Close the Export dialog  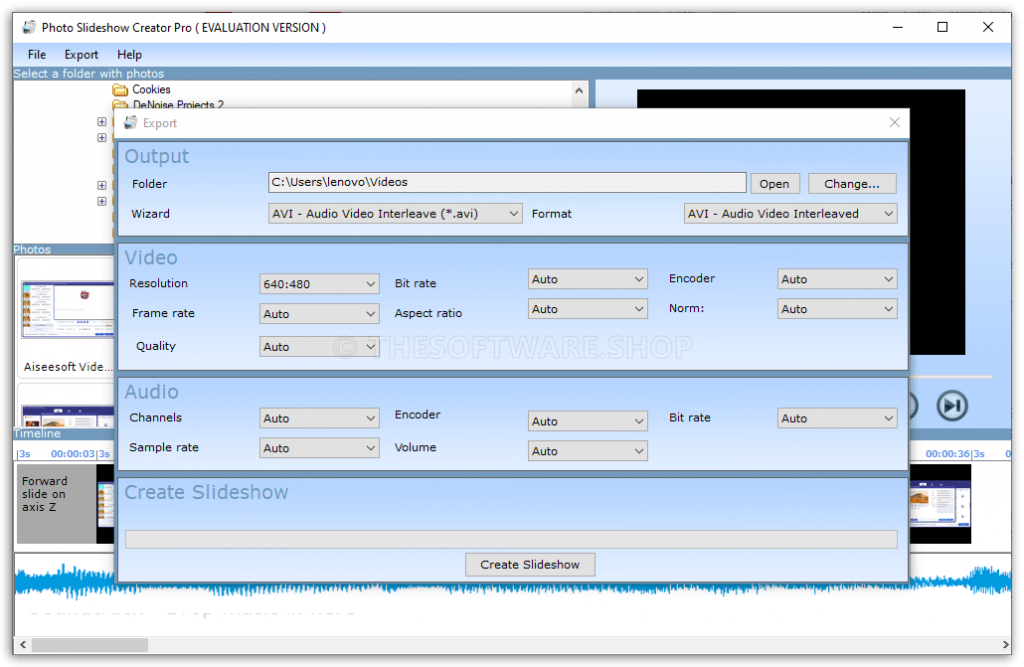point(895,123)
